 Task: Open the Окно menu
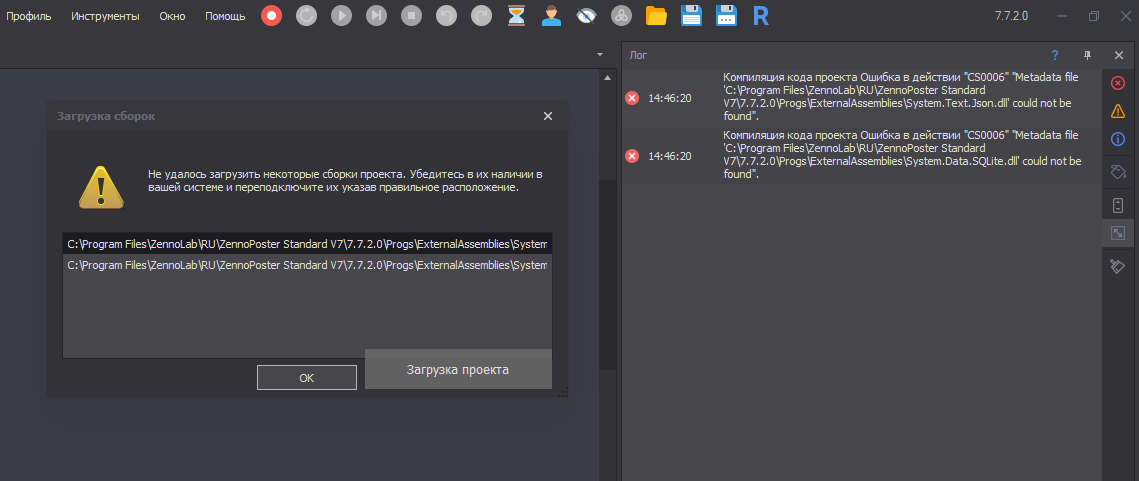point(172,16)
